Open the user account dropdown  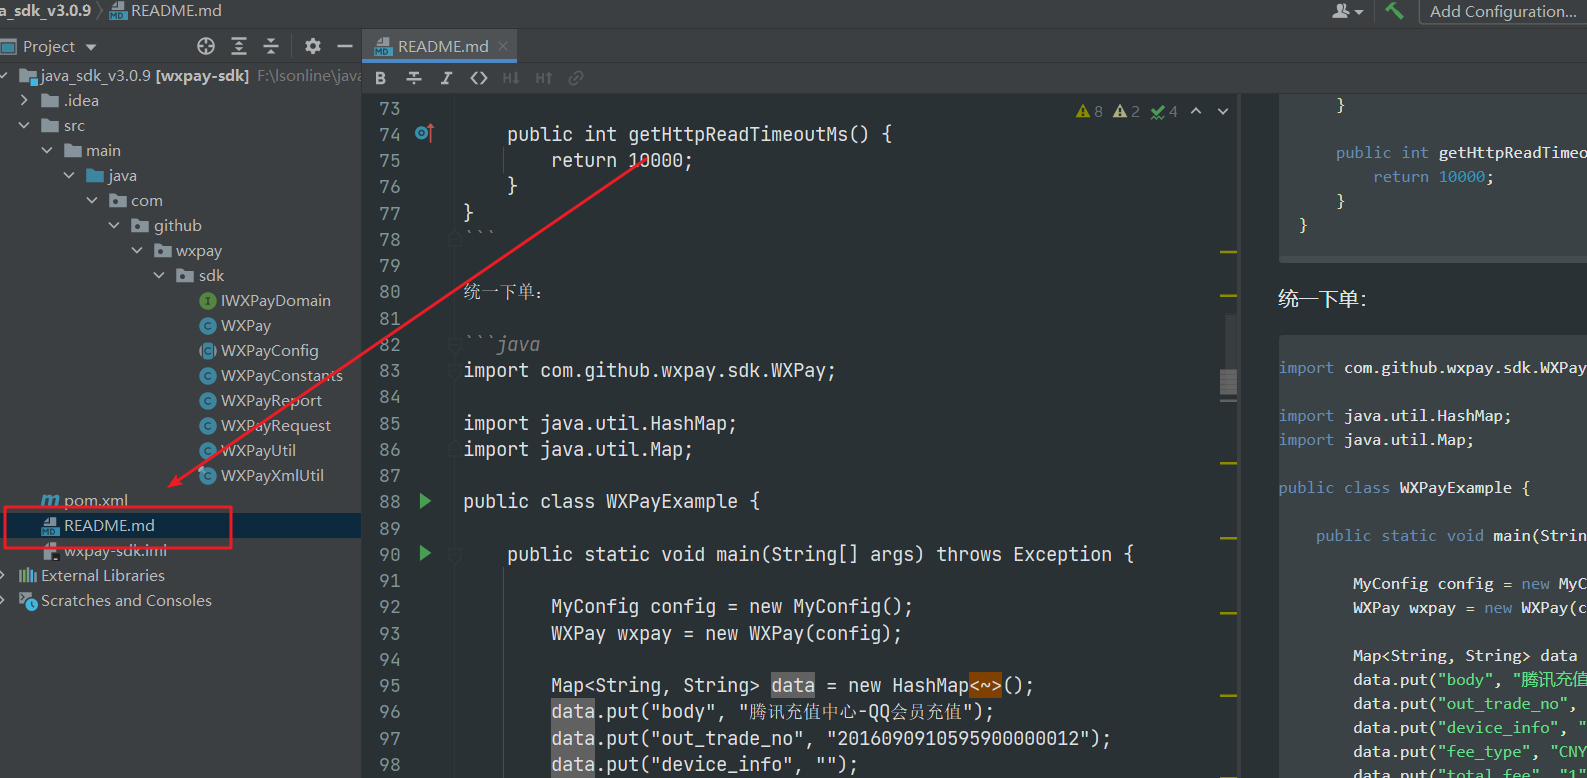coord(1348,11)
